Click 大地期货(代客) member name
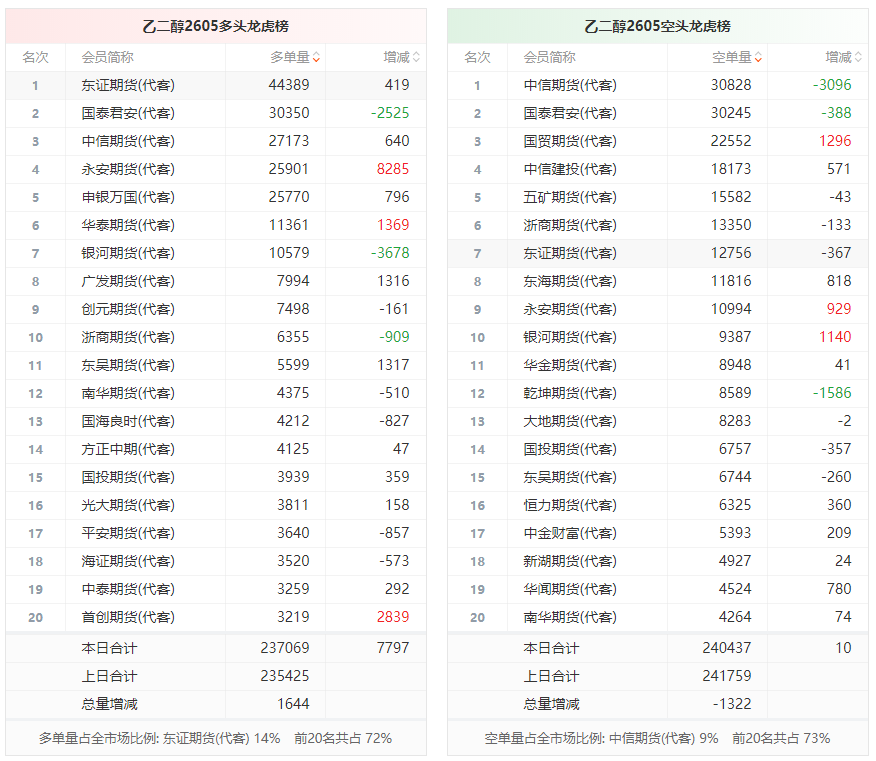This screenshot has height=761, width=876. tap(570, 421)
